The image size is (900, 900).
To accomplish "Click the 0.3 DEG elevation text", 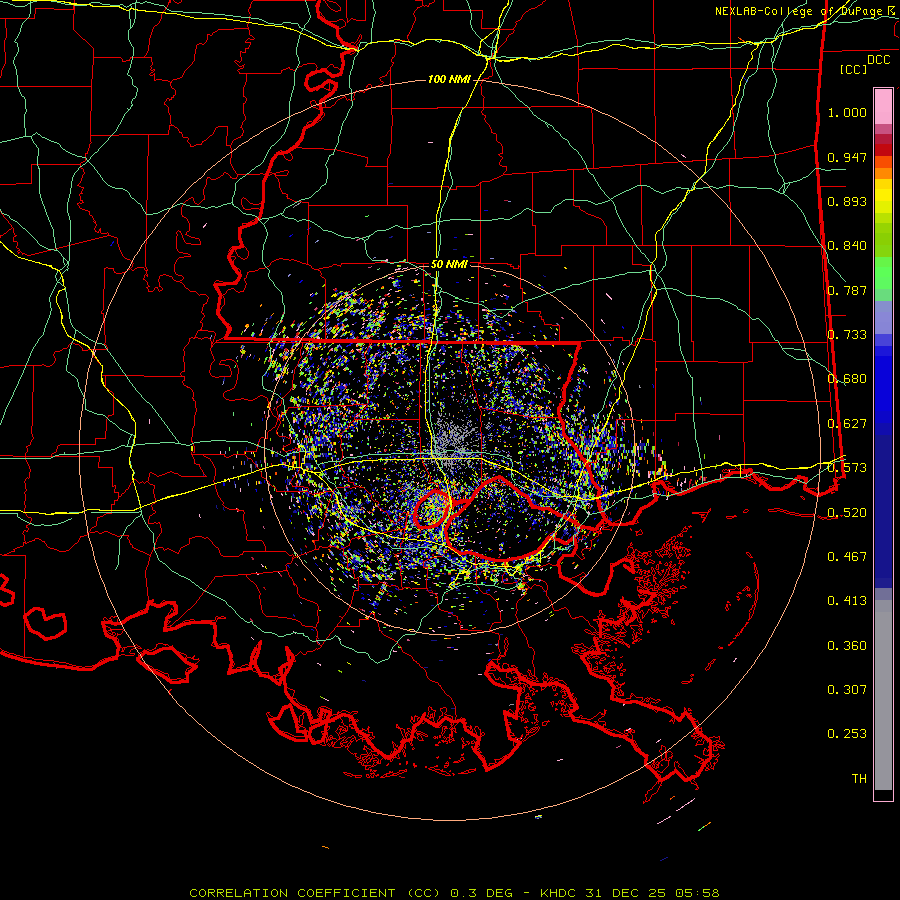I will click(x=483, y=893).
